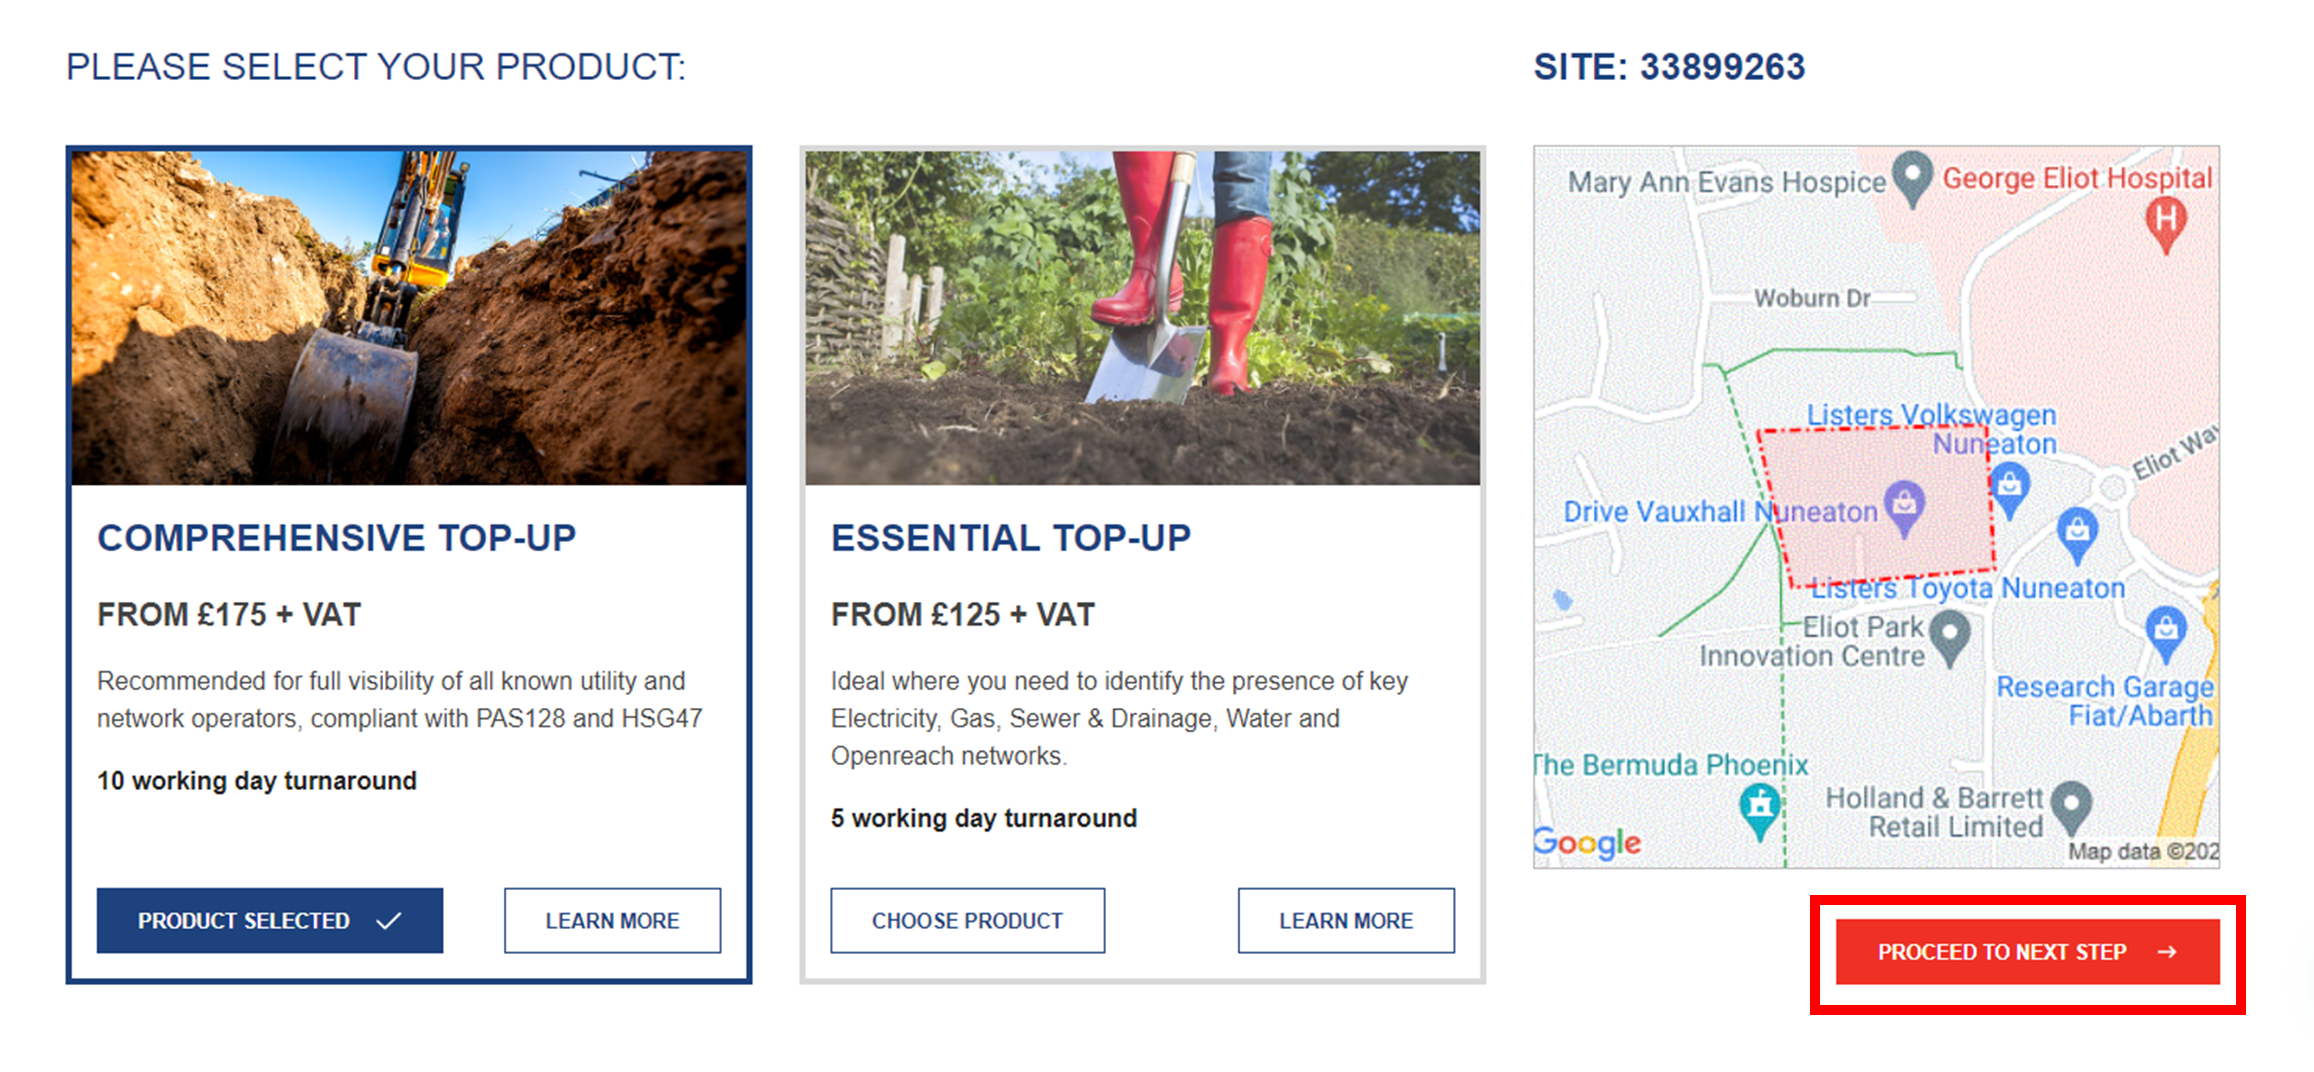Select the Research Garage Fiat/Abarth map pin
Viewport: 2314px width, 1072px height.
[x=2165, y=632]
